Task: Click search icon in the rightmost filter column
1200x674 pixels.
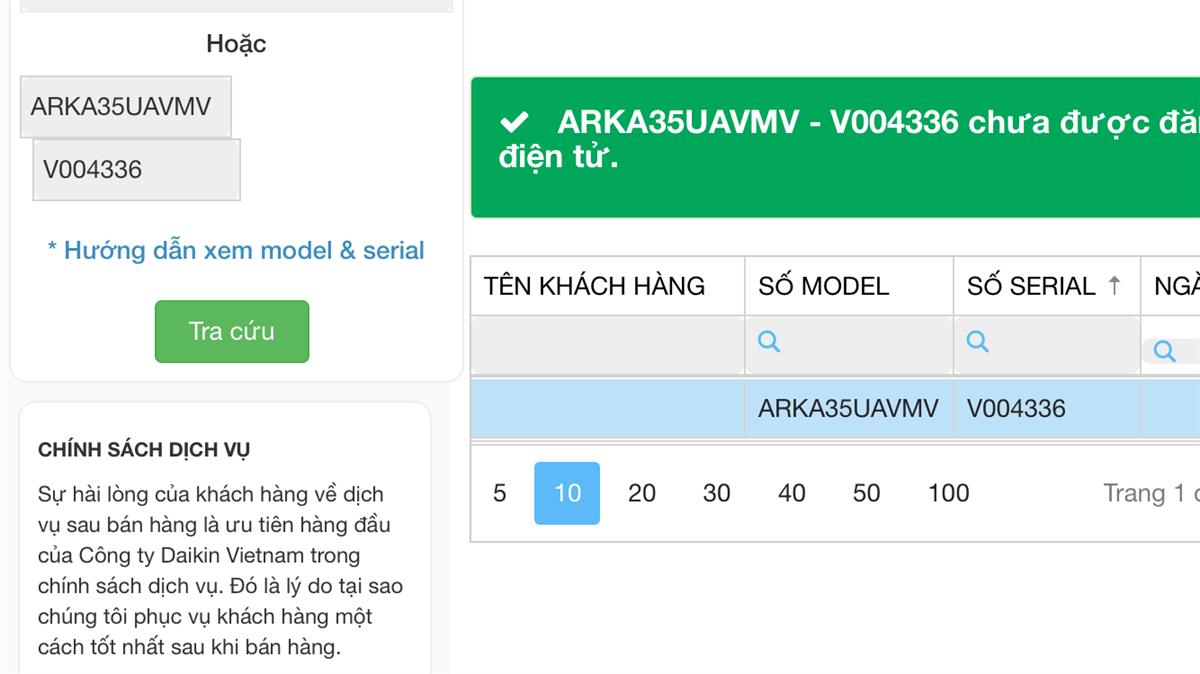Action: point(1164,351)
